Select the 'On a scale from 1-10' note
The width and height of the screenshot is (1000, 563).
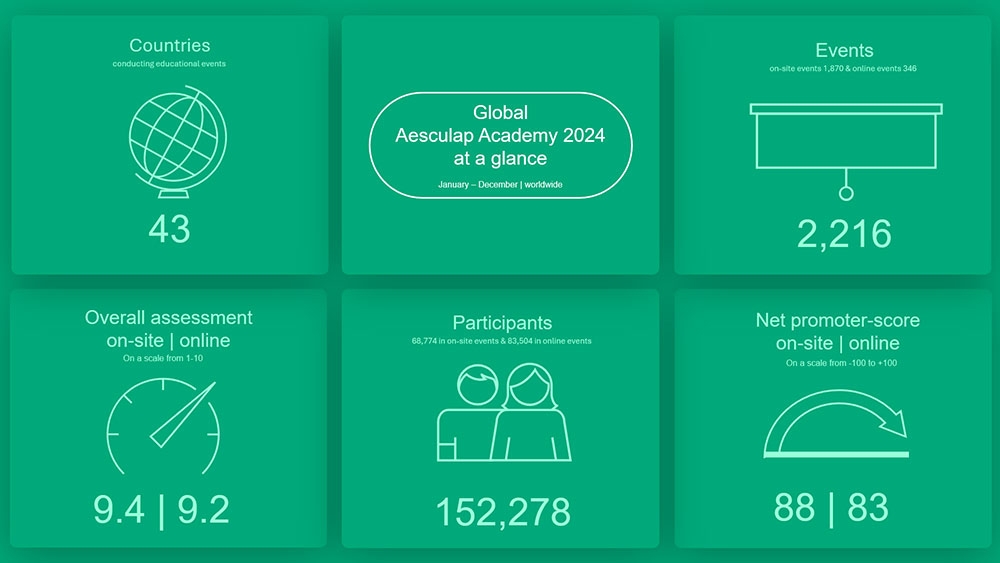coord(163,358)
